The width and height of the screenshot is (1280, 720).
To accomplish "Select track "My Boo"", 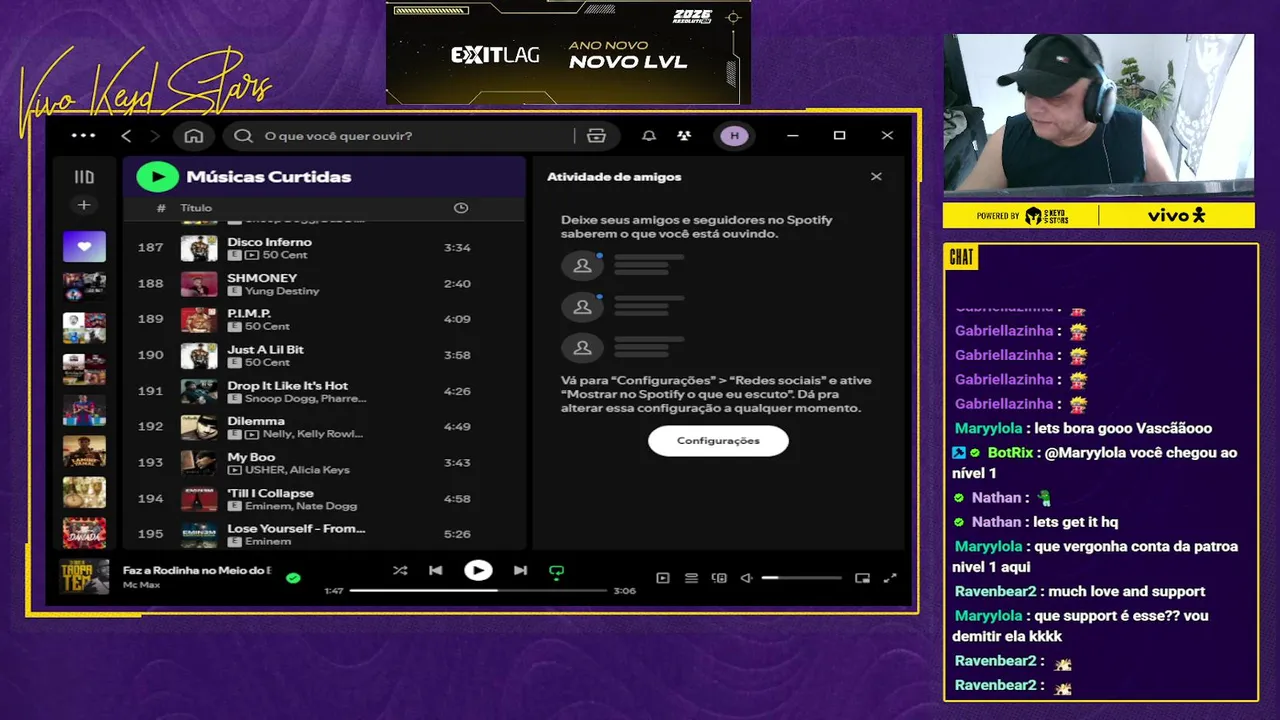I will [251, 457].
